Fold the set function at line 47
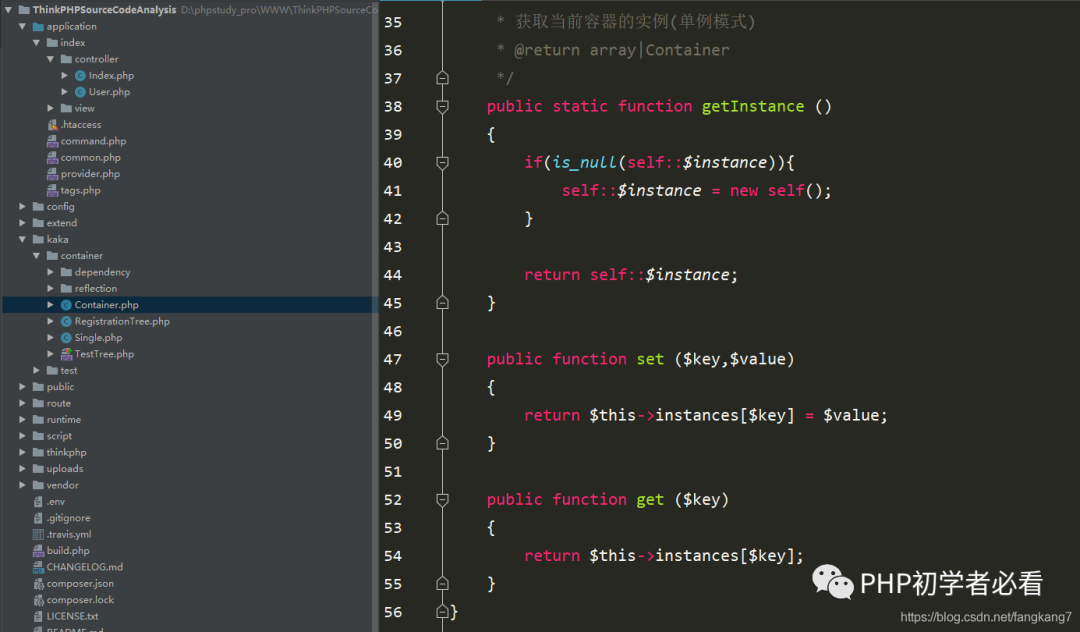 (x=442, y=359)
